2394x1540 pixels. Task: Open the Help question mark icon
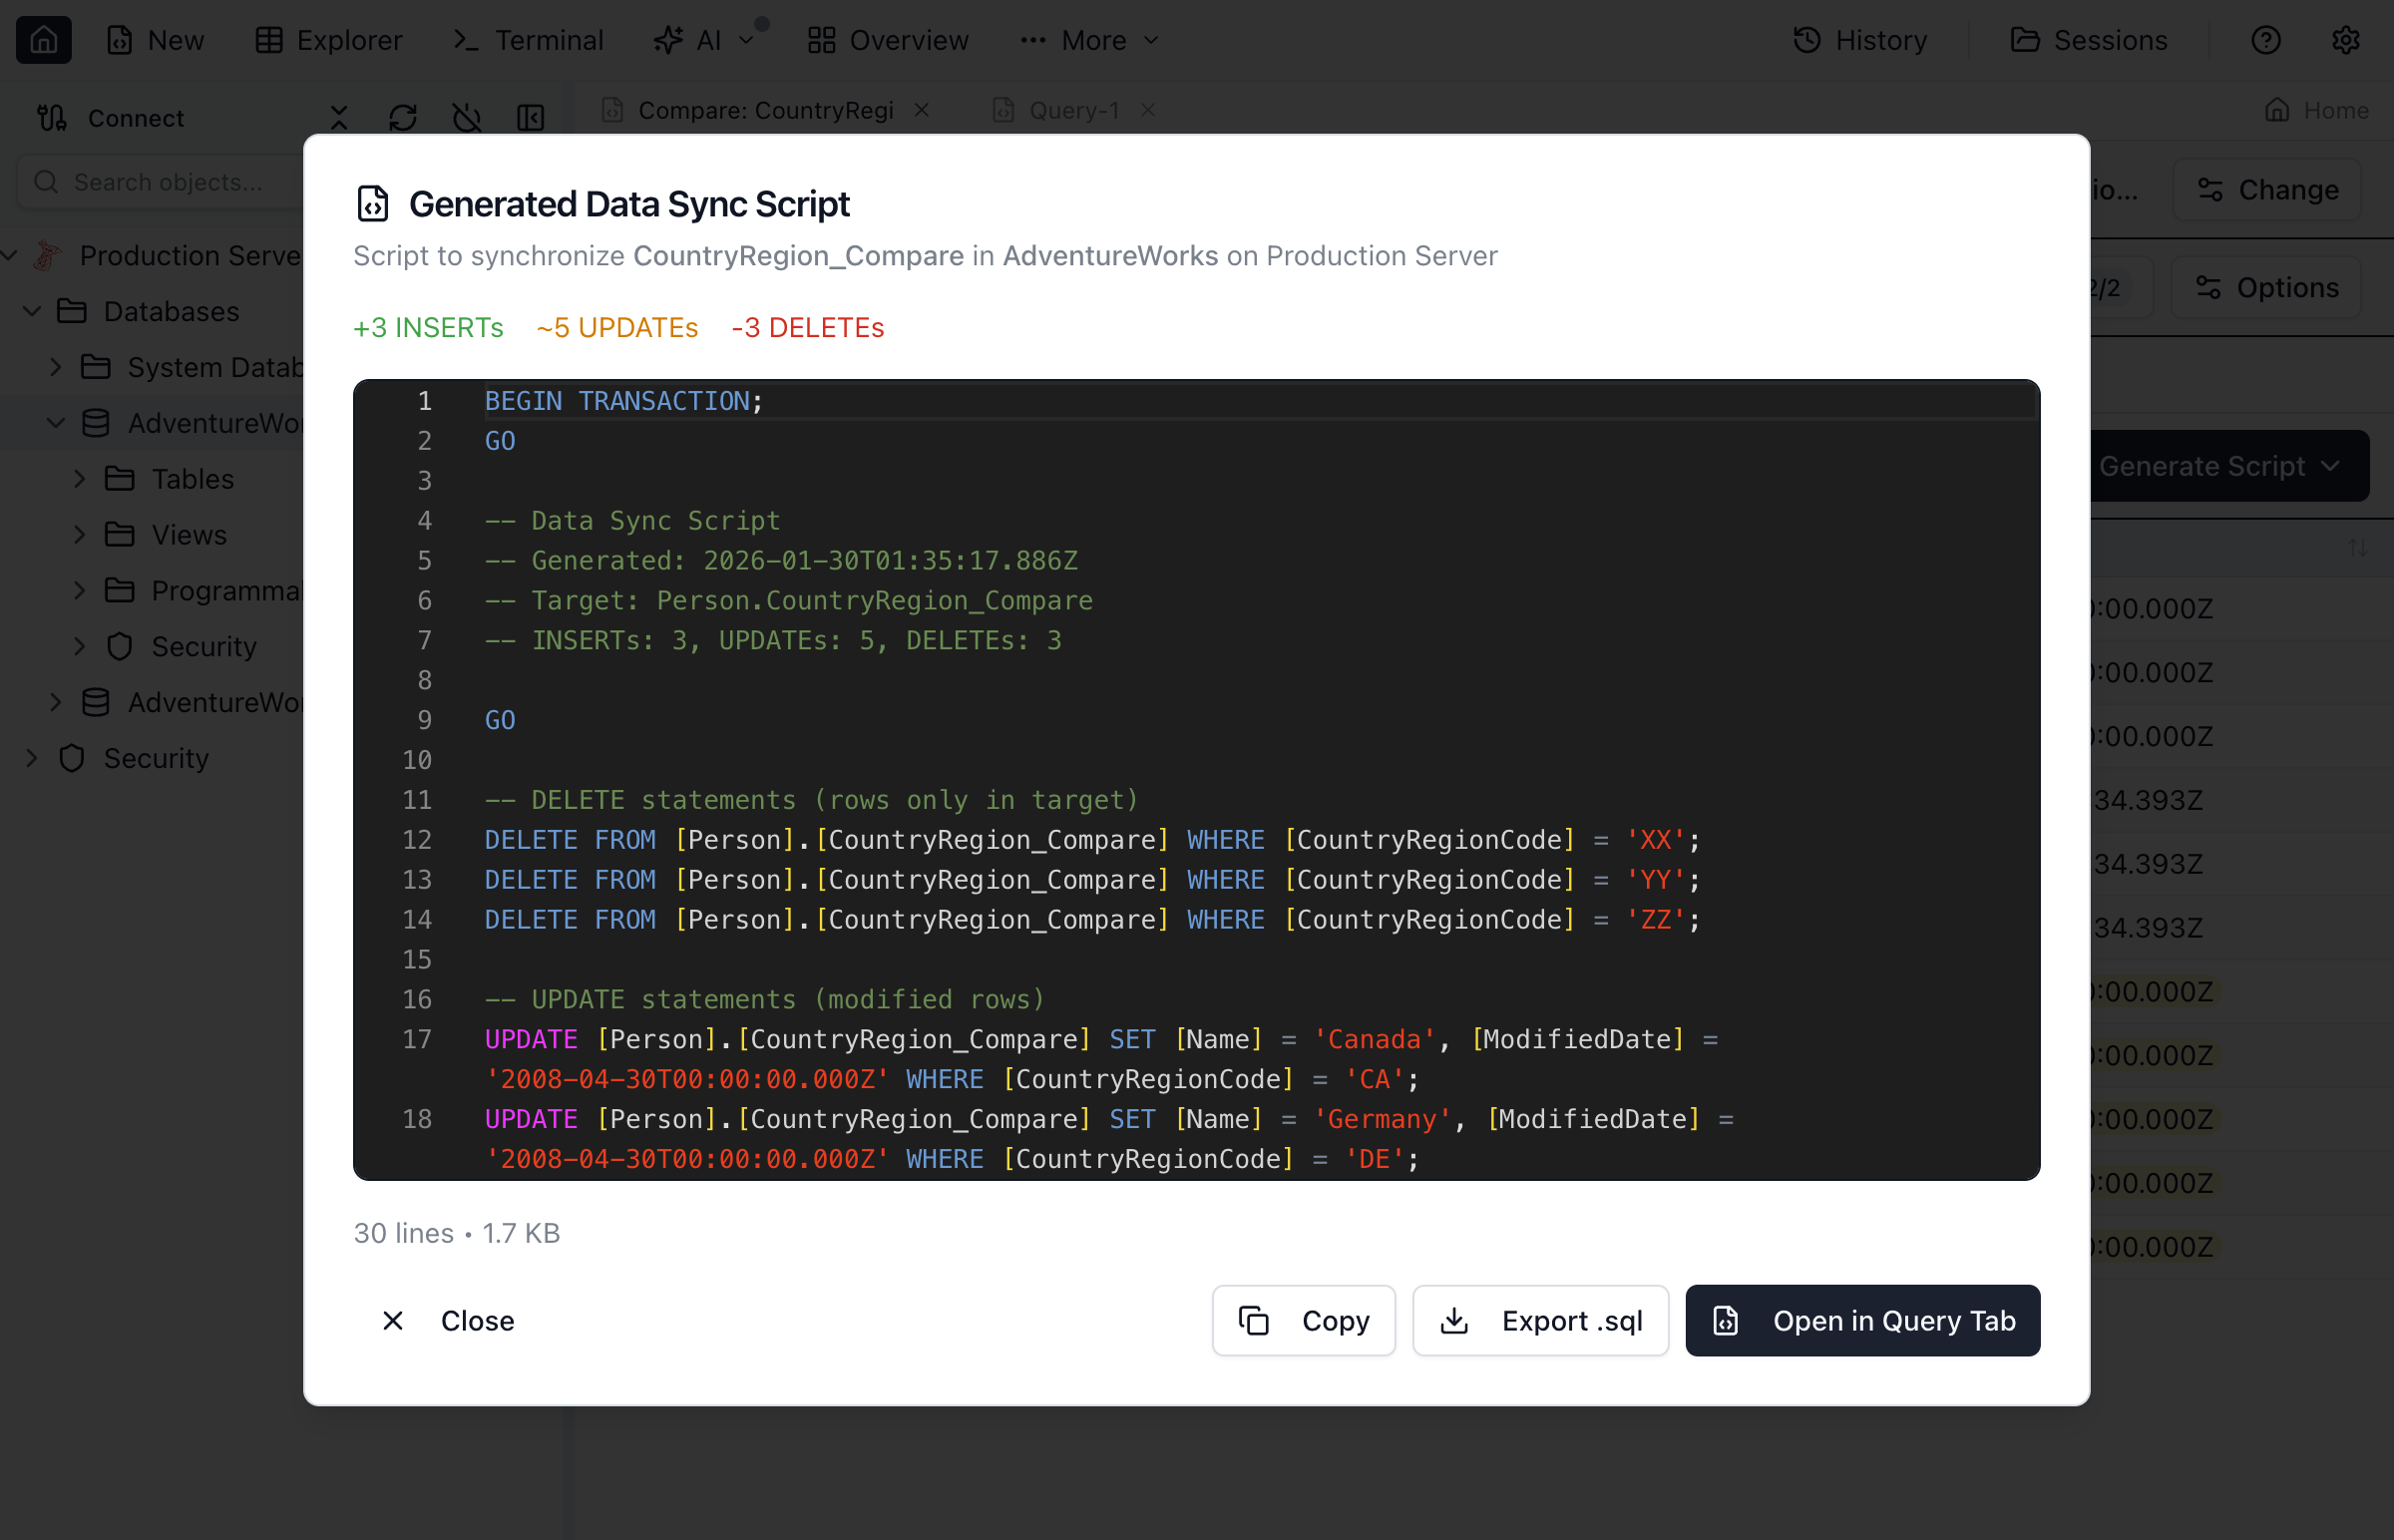point(2265,40)
